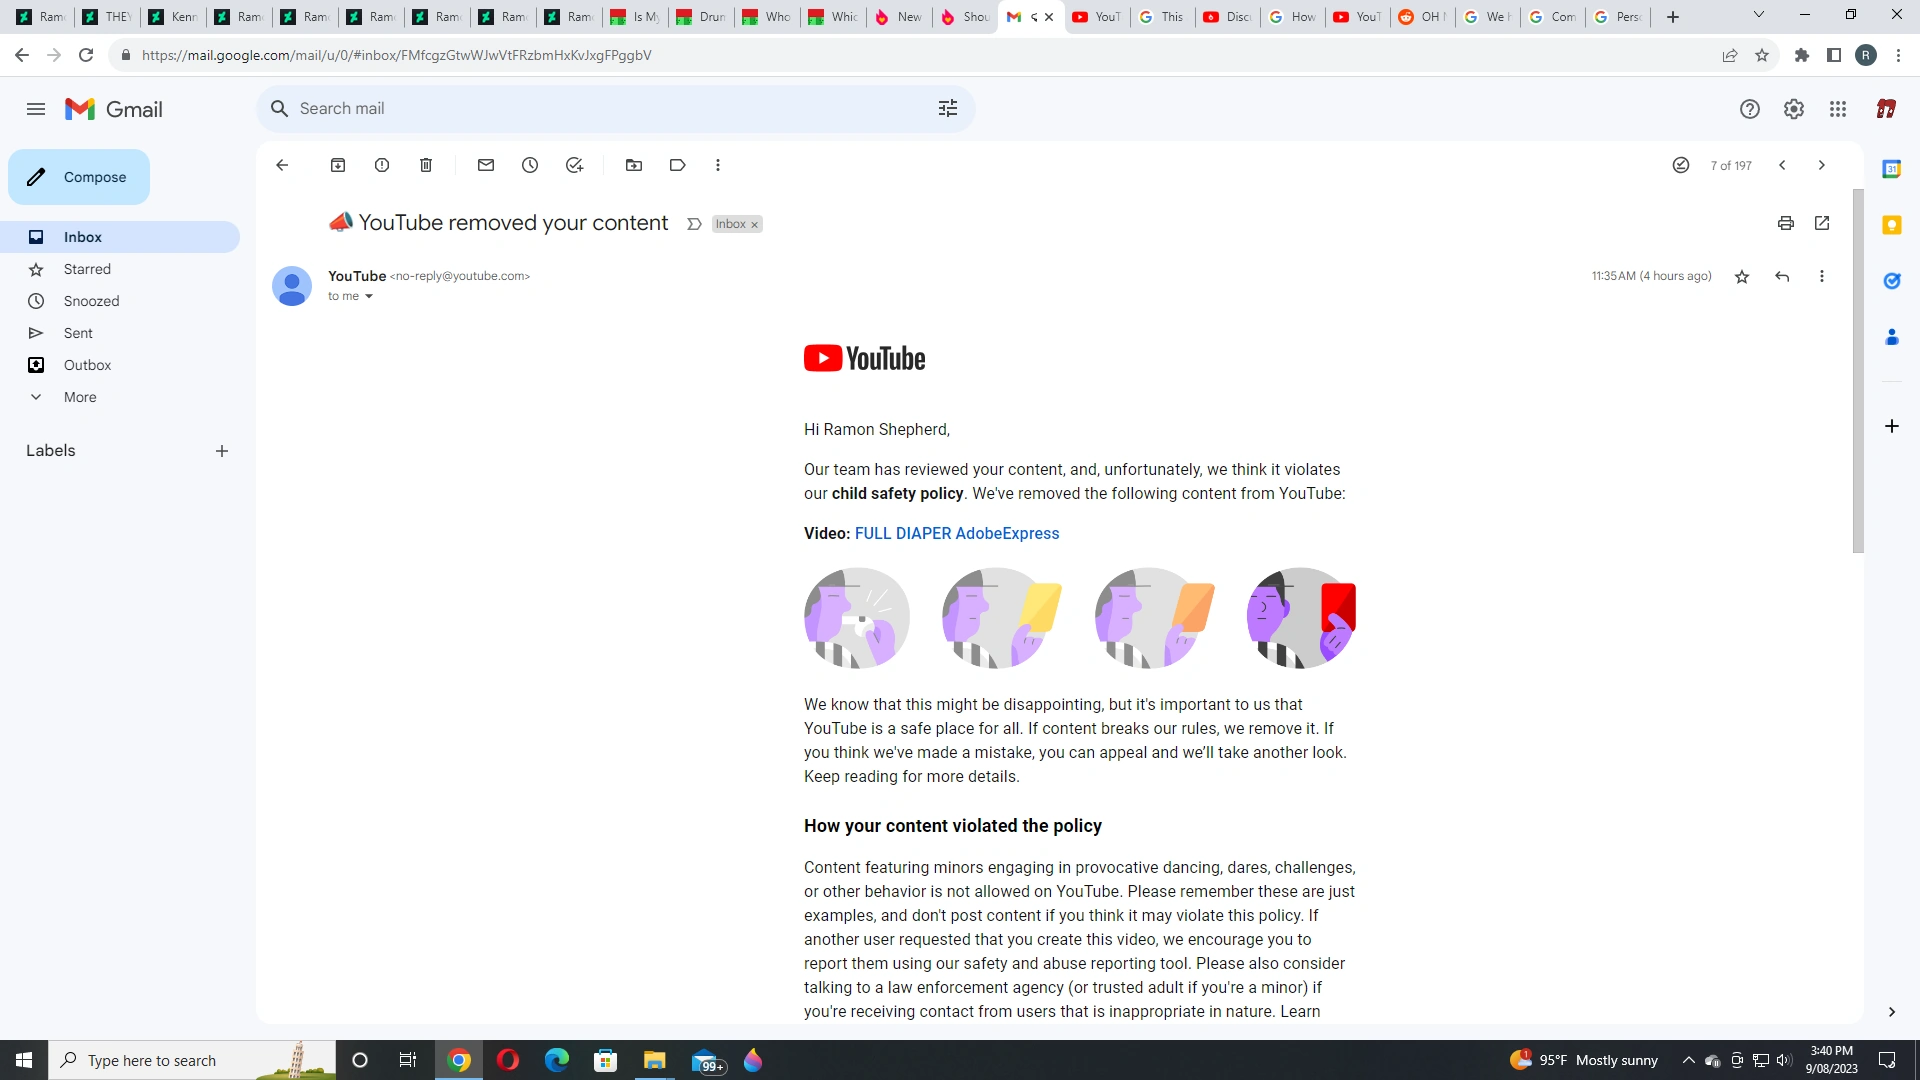Switch to the YouTube browser tab
1920x1080 pixels.
click(1097, 17)
